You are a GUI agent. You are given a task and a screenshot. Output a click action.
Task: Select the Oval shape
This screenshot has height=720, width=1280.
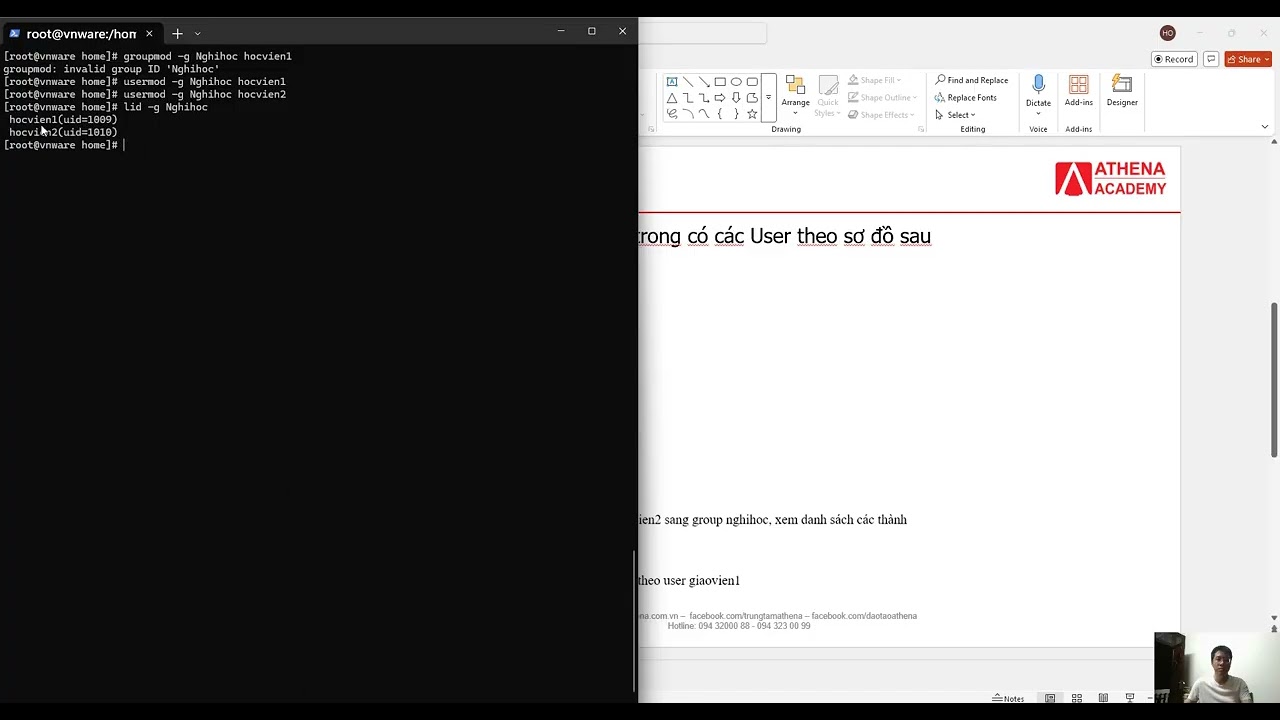pyautogui.click(x=736, y=82)
